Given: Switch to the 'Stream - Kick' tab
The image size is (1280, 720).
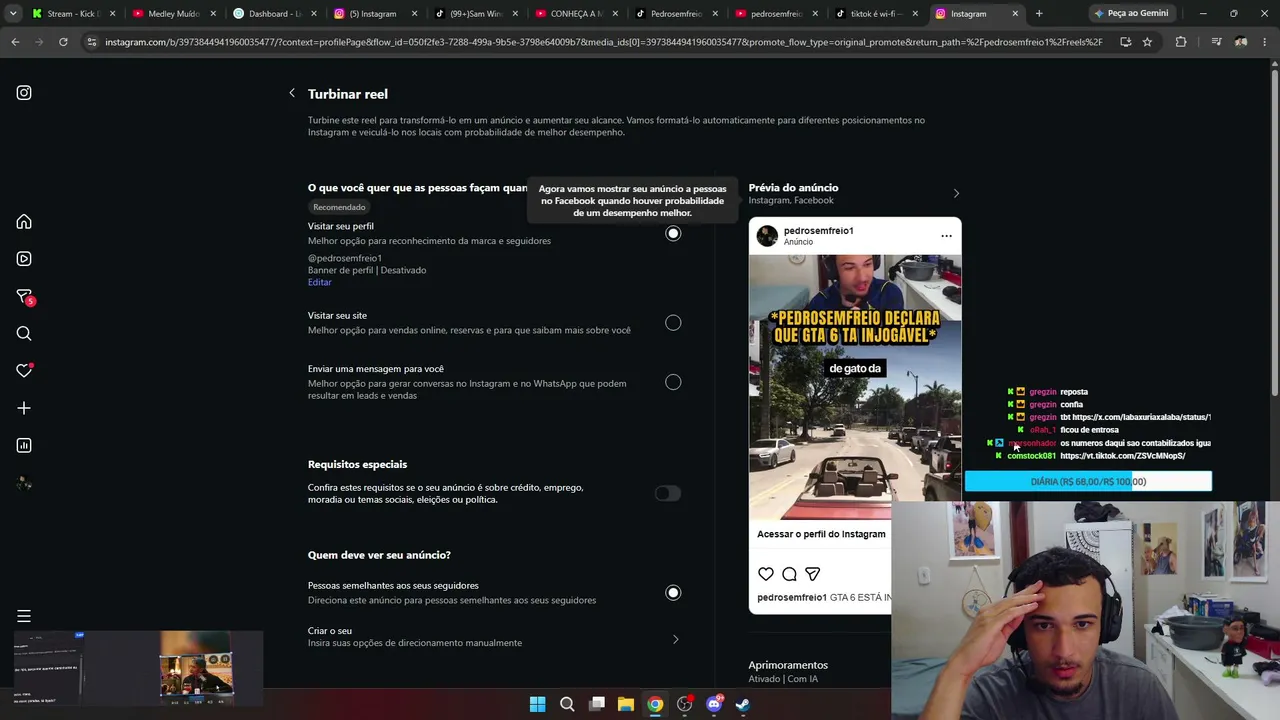Looking at the screenshot, I should (74, 14).
